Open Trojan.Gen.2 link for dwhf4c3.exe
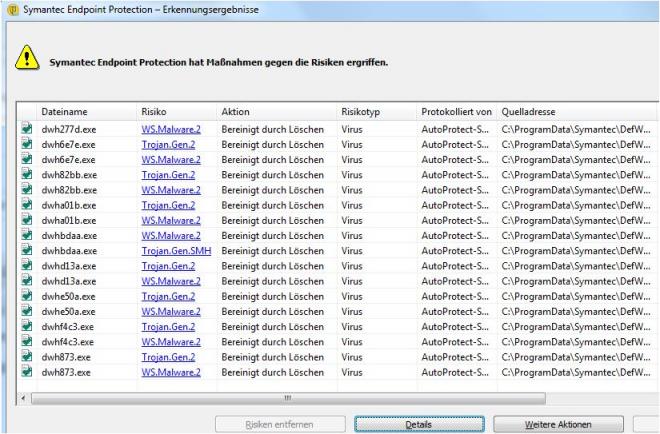The height and width of the screenshot is (434, 660). click(x=168, y=327)
